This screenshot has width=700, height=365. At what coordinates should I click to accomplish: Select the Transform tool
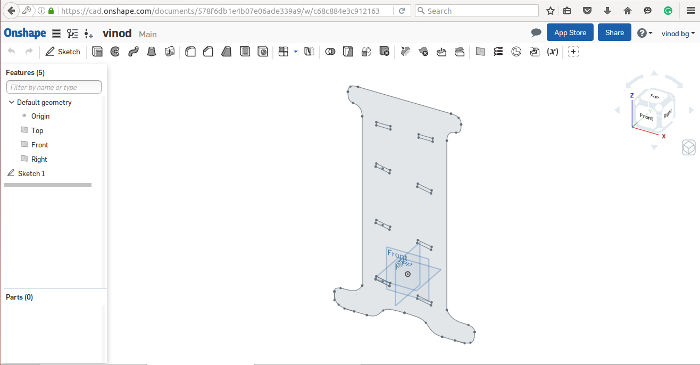click(x=366, y=52)
